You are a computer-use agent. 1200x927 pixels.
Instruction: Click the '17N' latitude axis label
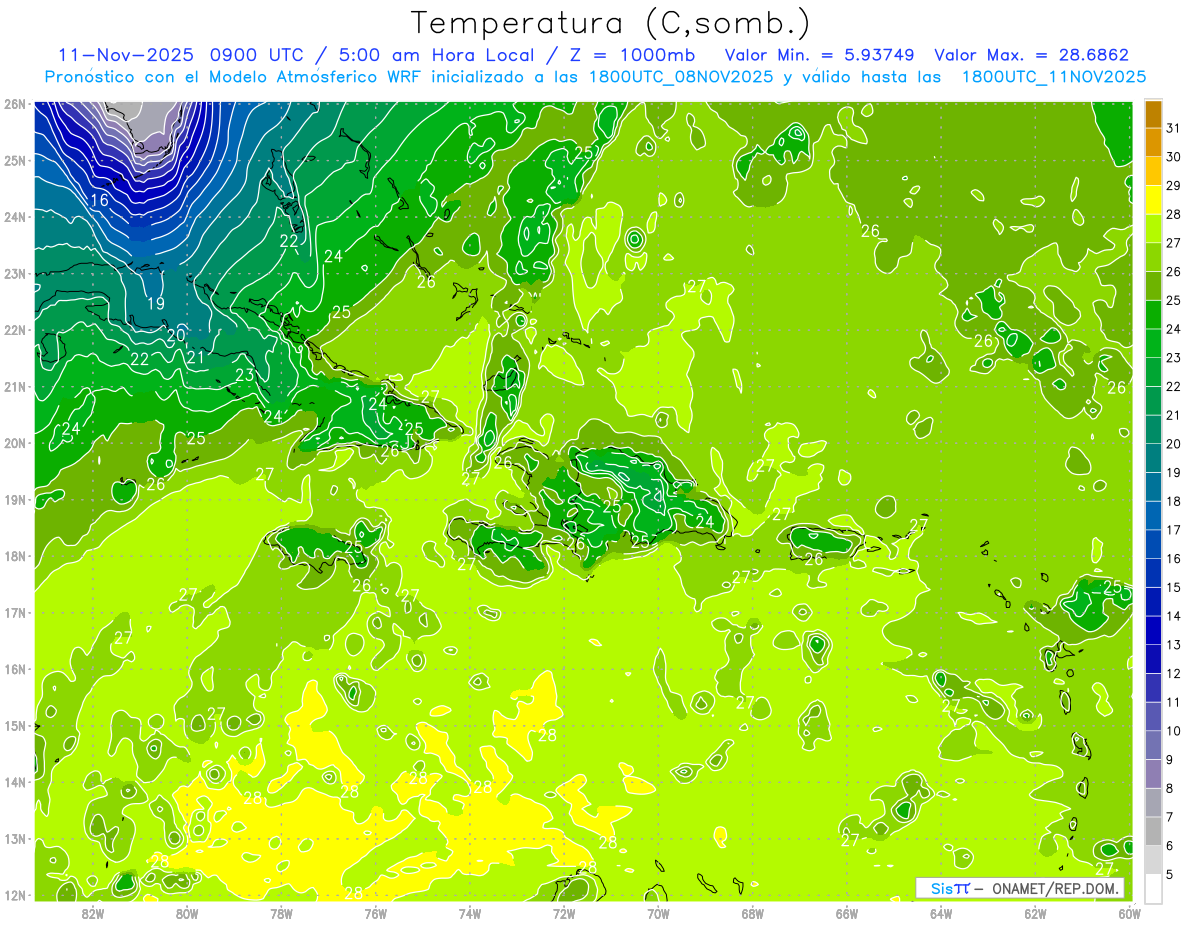point(15,612)
